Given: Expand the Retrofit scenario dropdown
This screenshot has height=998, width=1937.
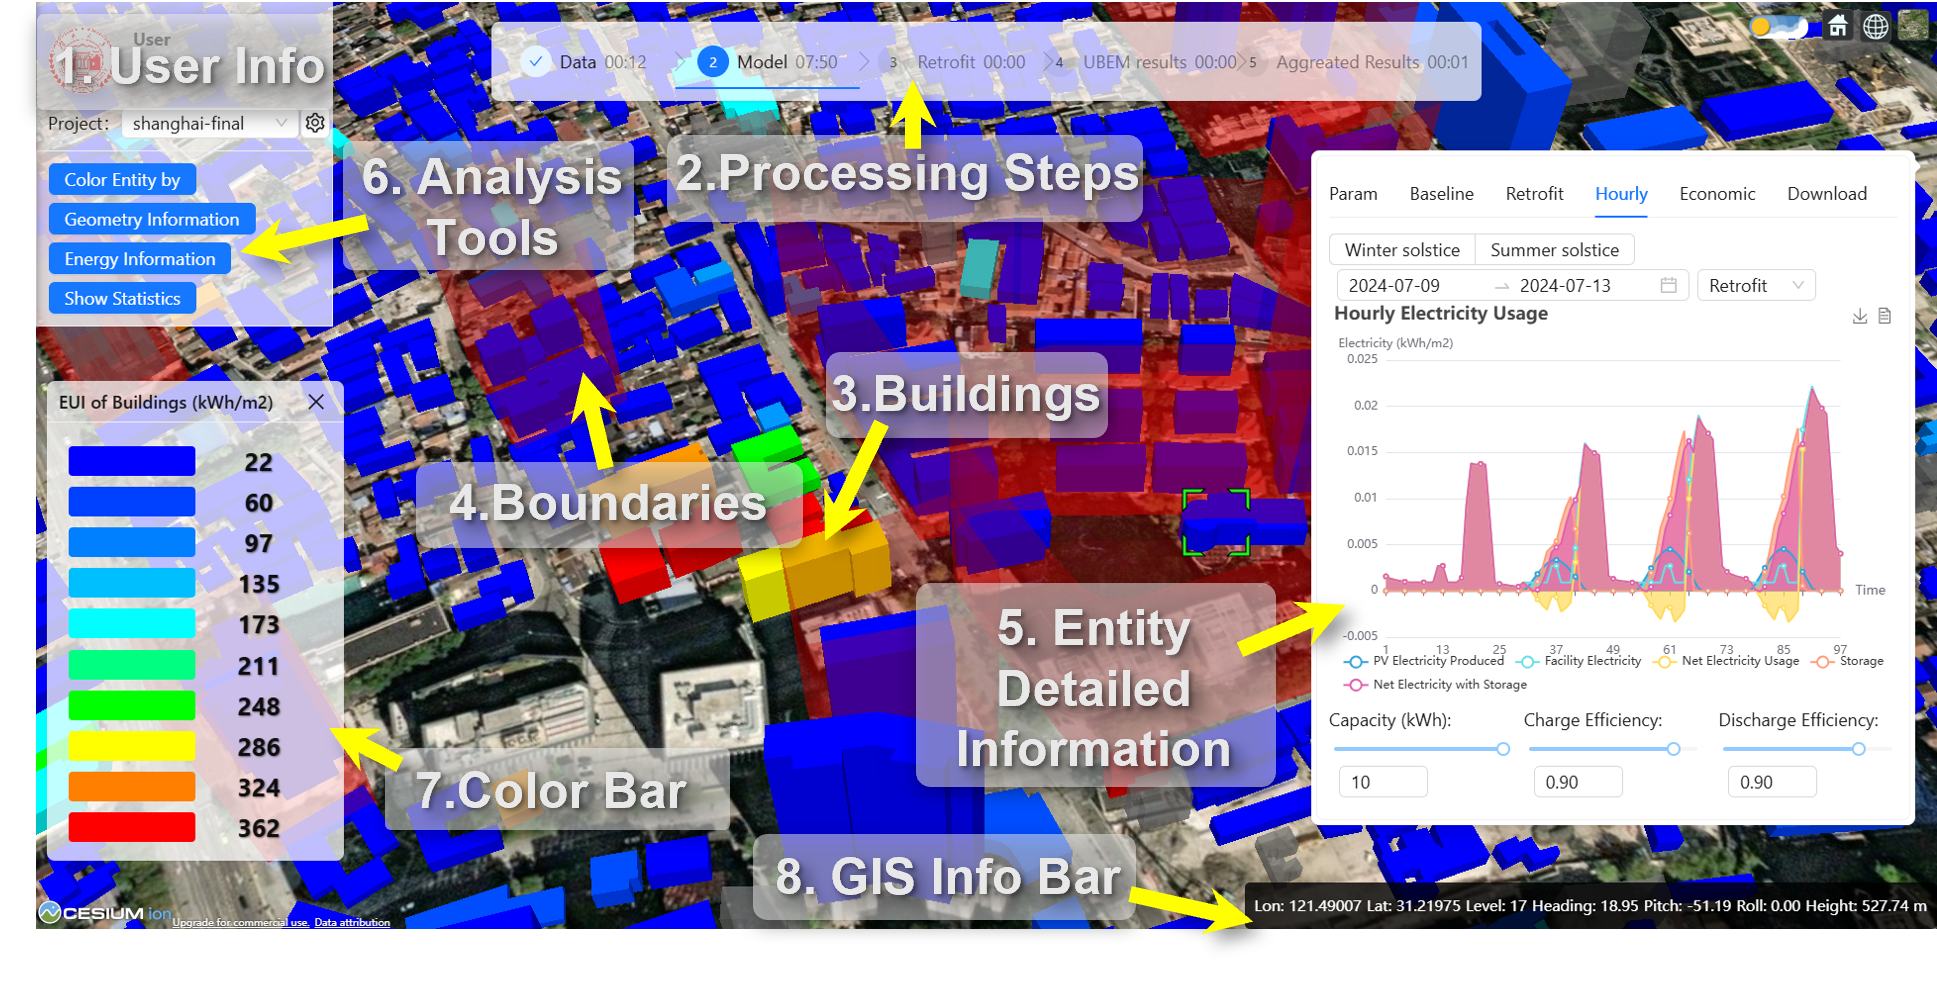Looking at the screenshot, I should [1756, 285].
